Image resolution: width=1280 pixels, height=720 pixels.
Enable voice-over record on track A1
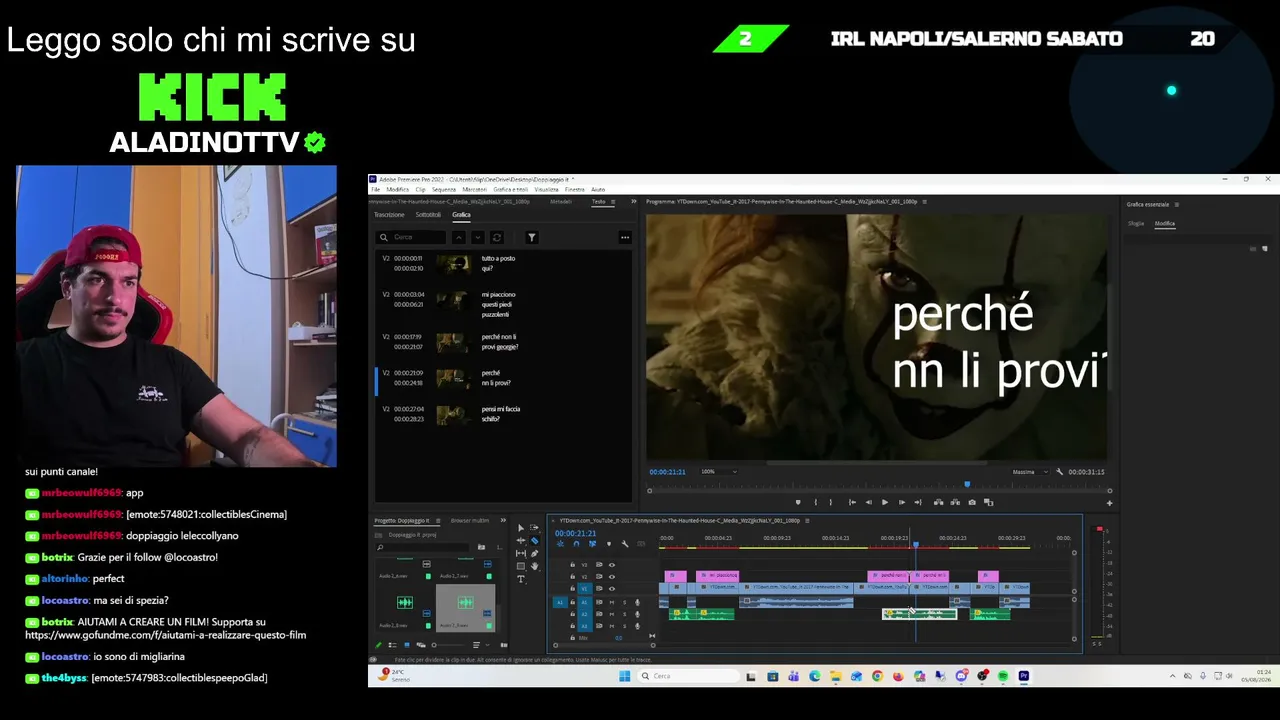point(637,602)
